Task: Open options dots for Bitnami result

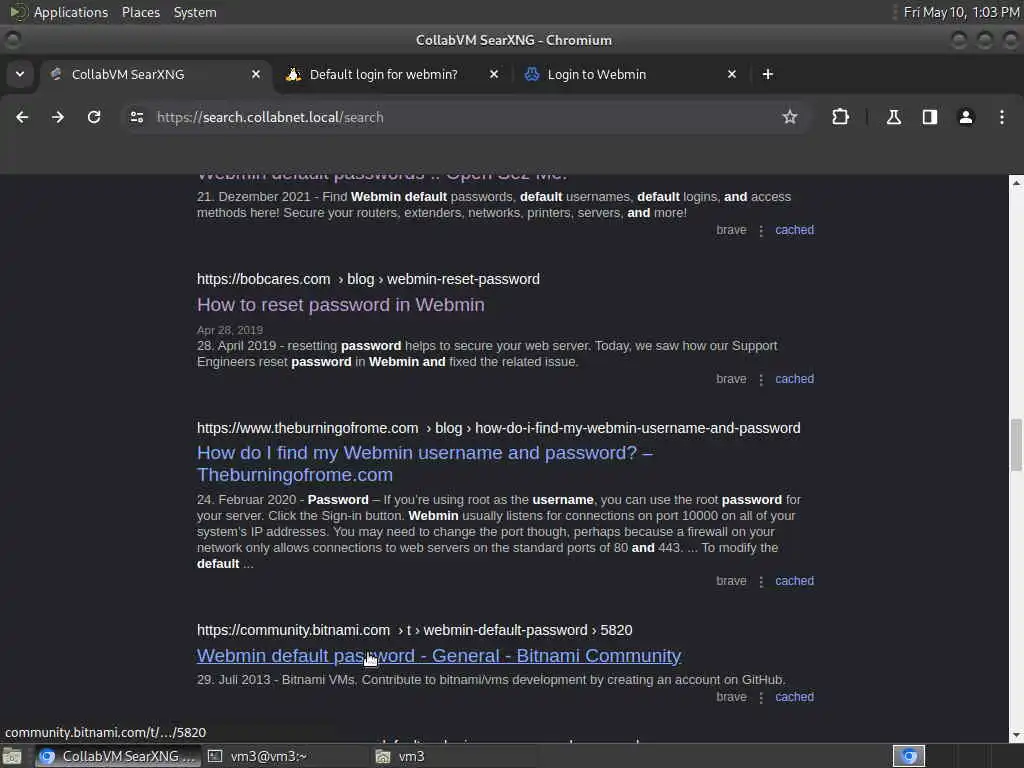Action: pos(761,697)
